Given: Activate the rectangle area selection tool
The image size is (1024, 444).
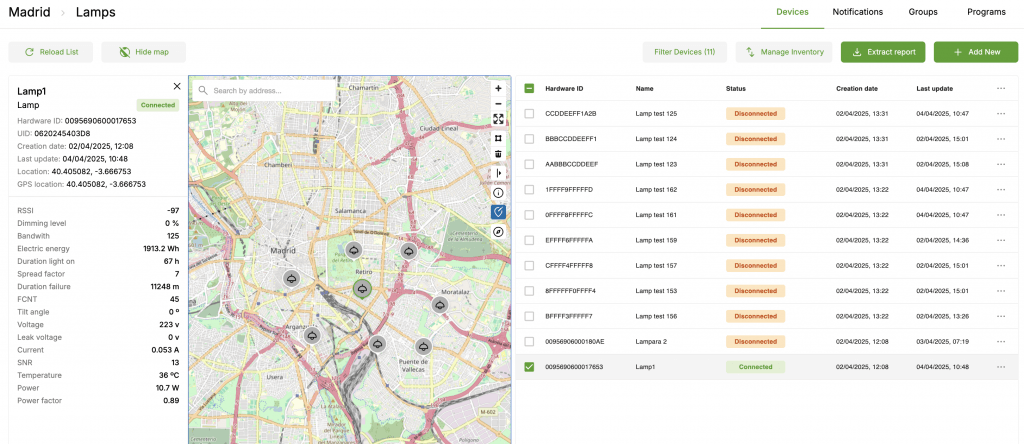Looking at the screenshot, I should click(498, 138).
